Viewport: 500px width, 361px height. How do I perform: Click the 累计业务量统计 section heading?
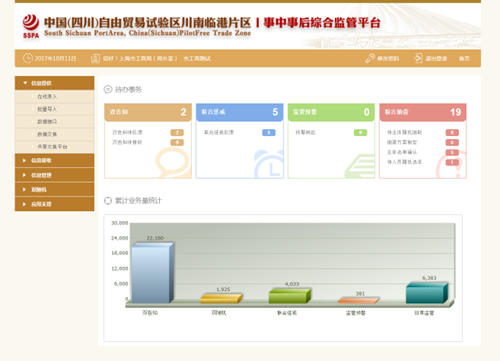[x=138, y=201]
